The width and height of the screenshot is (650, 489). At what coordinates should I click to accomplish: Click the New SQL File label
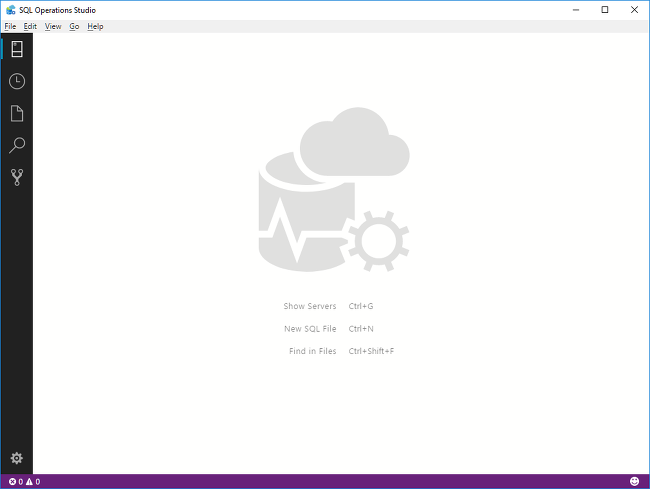(310, 329)
